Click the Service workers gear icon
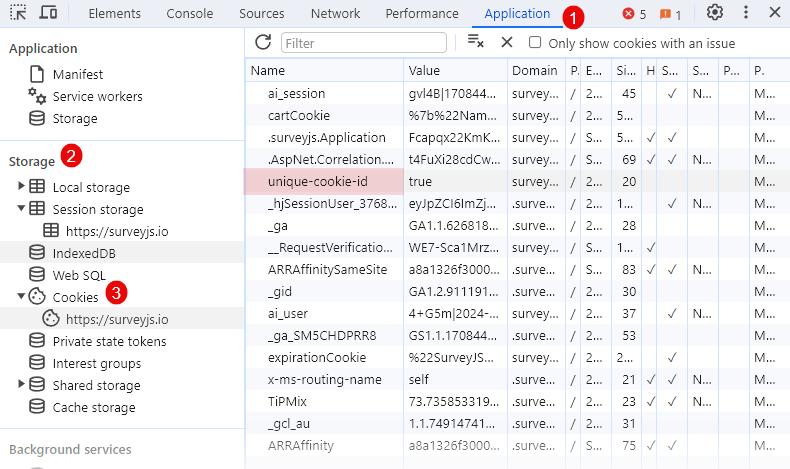Image resolution: width=790 pixels, height=469 pixels. (37, 96)
